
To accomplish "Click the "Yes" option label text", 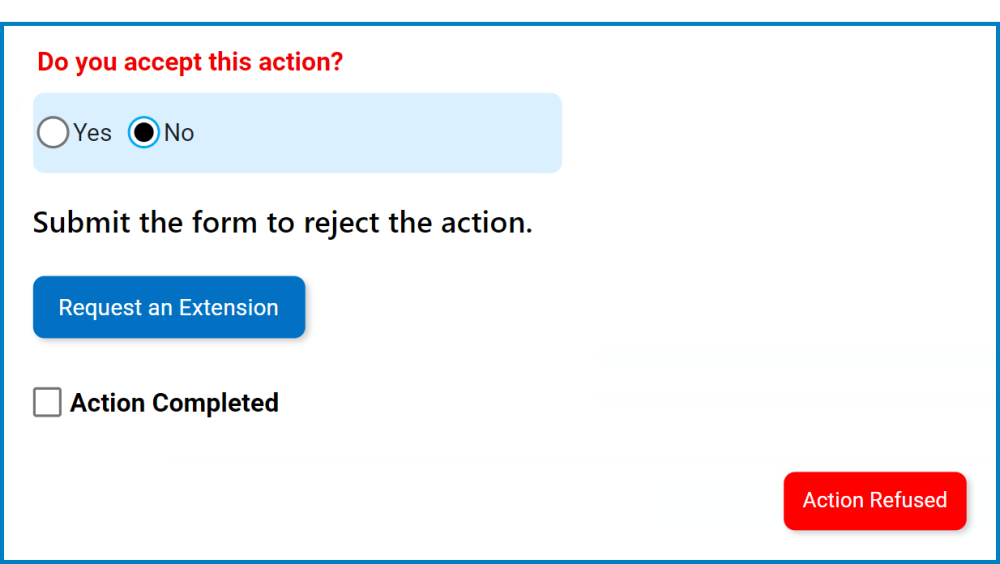I will [x=92, y=133].
